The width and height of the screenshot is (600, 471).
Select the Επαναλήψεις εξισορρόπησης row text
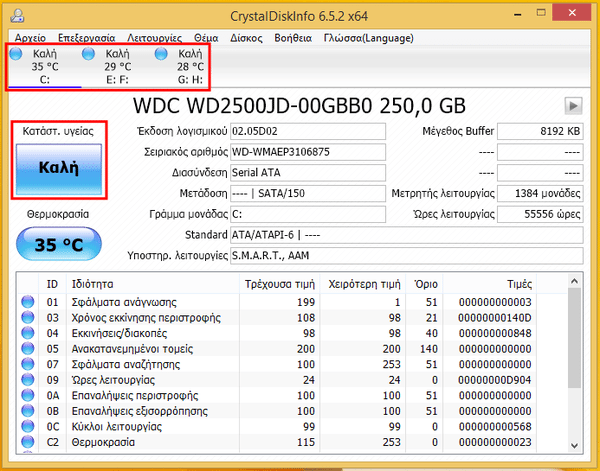pos(140,411)
